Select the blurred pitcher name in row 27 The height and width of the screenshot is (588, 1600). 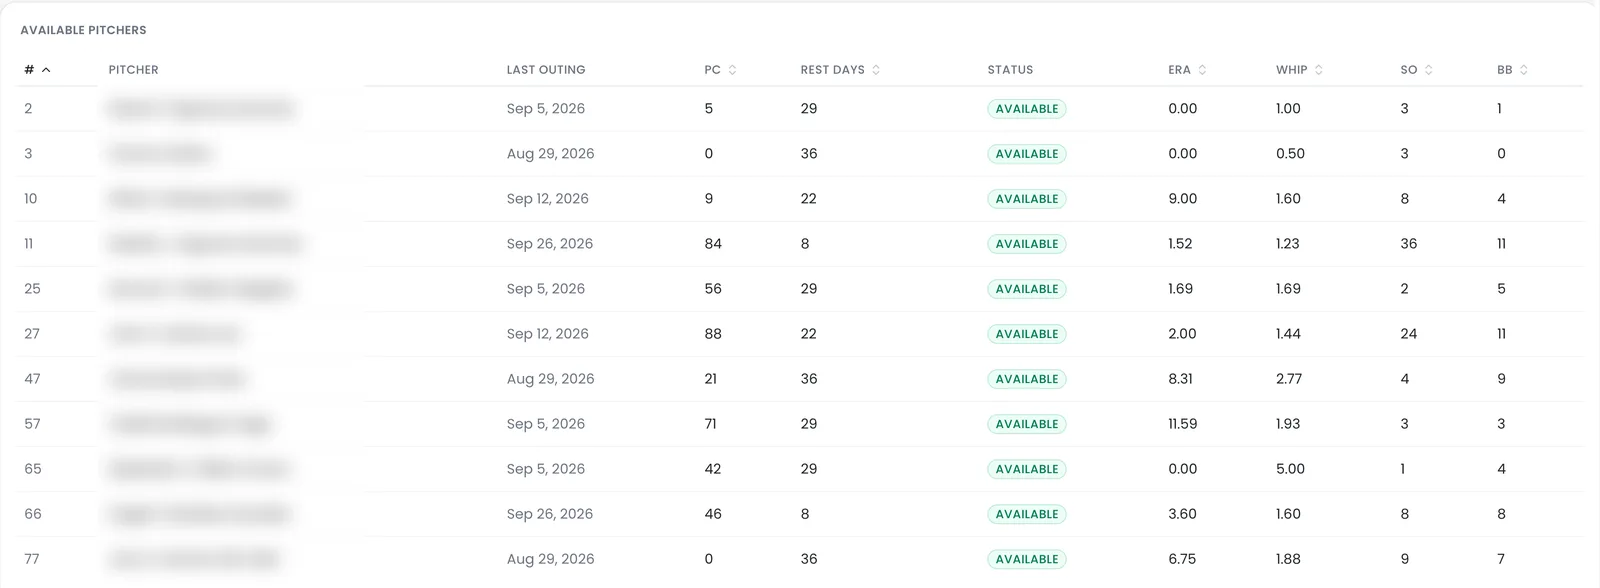(175, 334)
